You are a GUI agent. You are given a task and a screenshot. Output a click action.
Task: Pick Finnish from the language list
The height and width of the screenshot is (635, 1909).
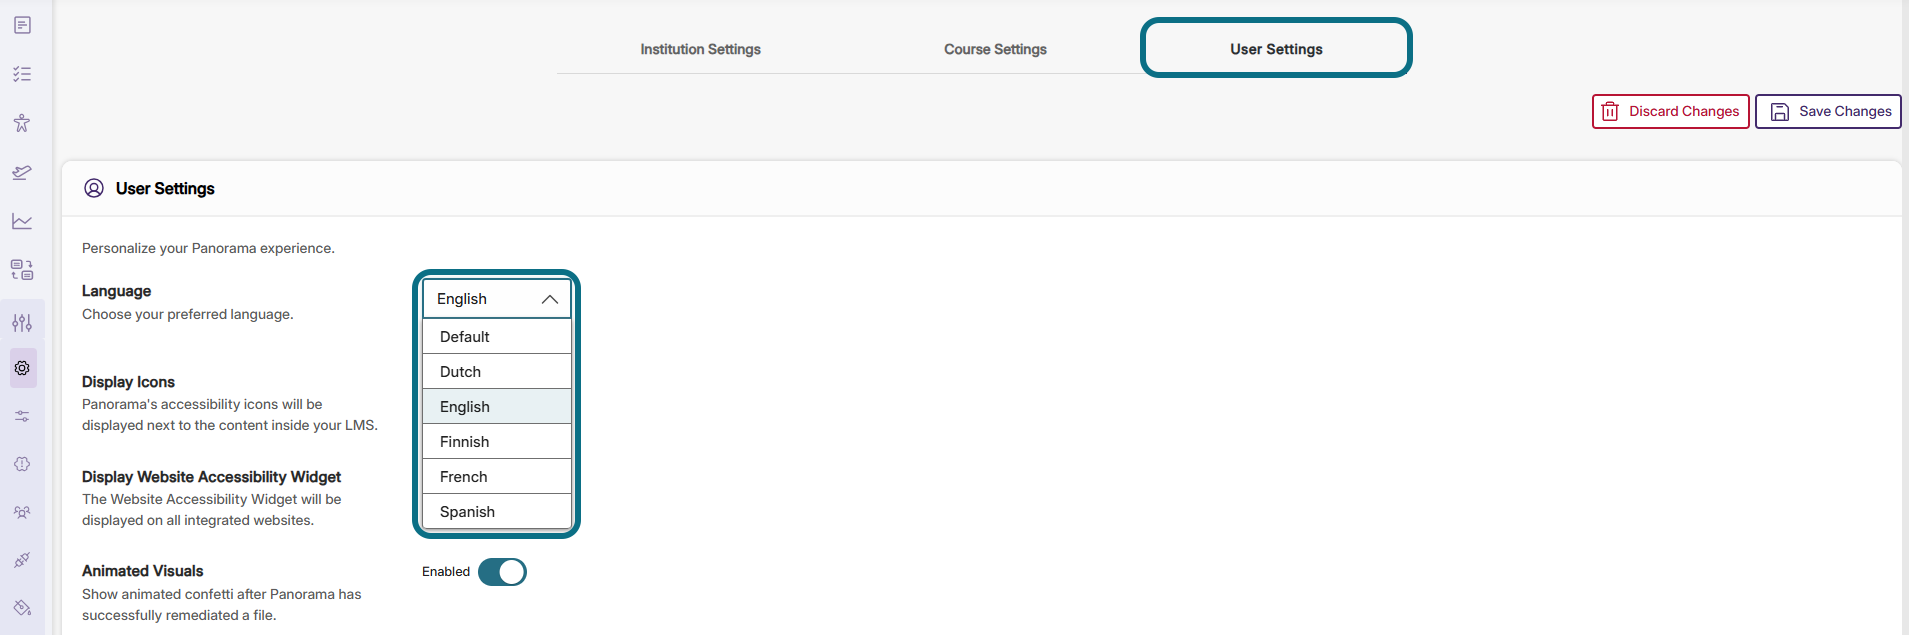coord(497,442)
